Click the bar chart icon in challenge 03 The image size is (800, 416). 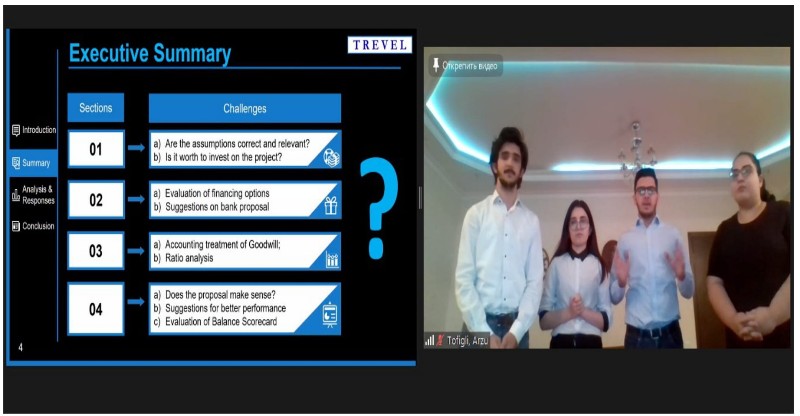point(332,260)
